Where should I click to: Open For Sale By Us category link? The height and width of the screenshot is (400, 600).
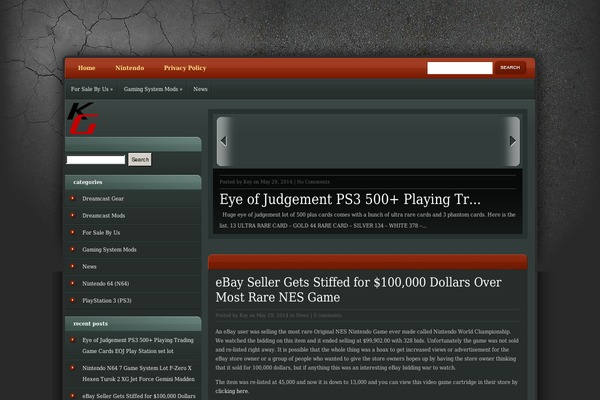(101, 233)
